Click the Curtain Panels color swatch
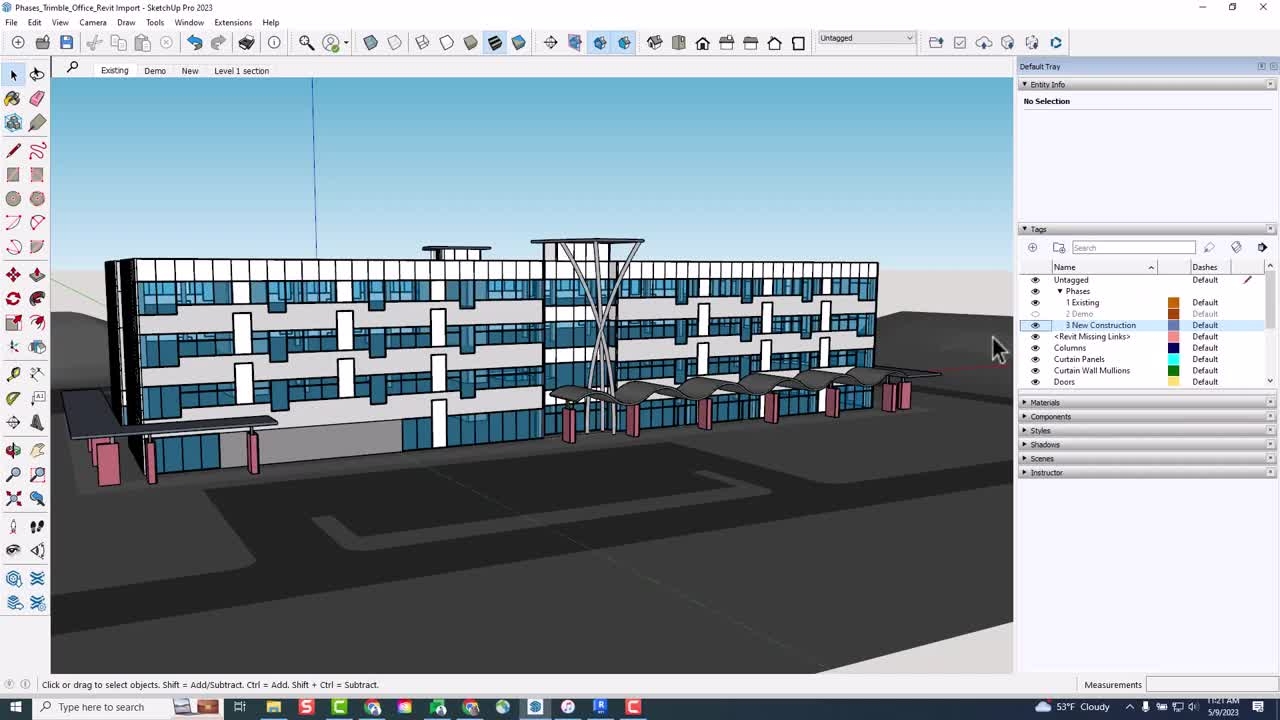 (1173, 359)
